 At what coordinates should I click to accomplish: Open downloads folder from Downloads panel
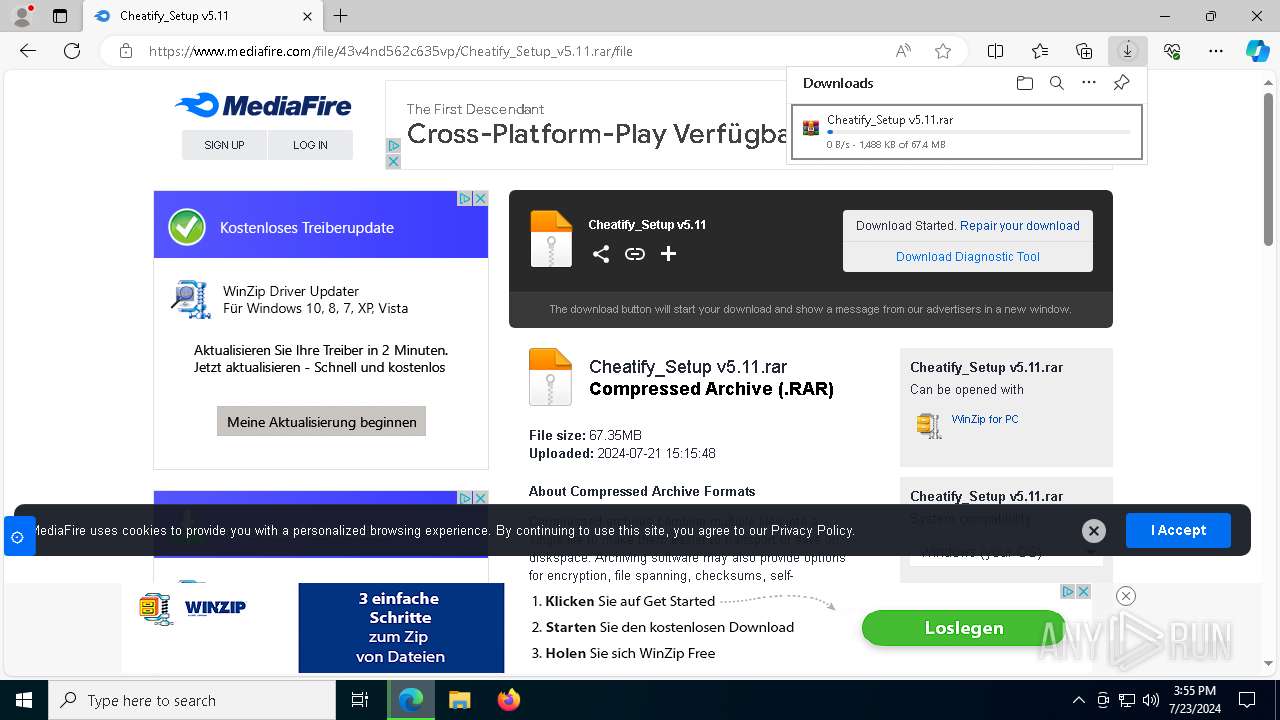(1024, 83)
